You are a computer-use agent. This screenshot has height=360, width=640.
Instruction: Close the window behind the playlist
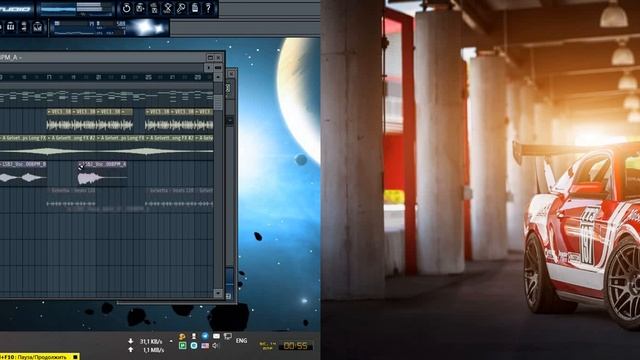pyautogui.click(x=232, y=74)
